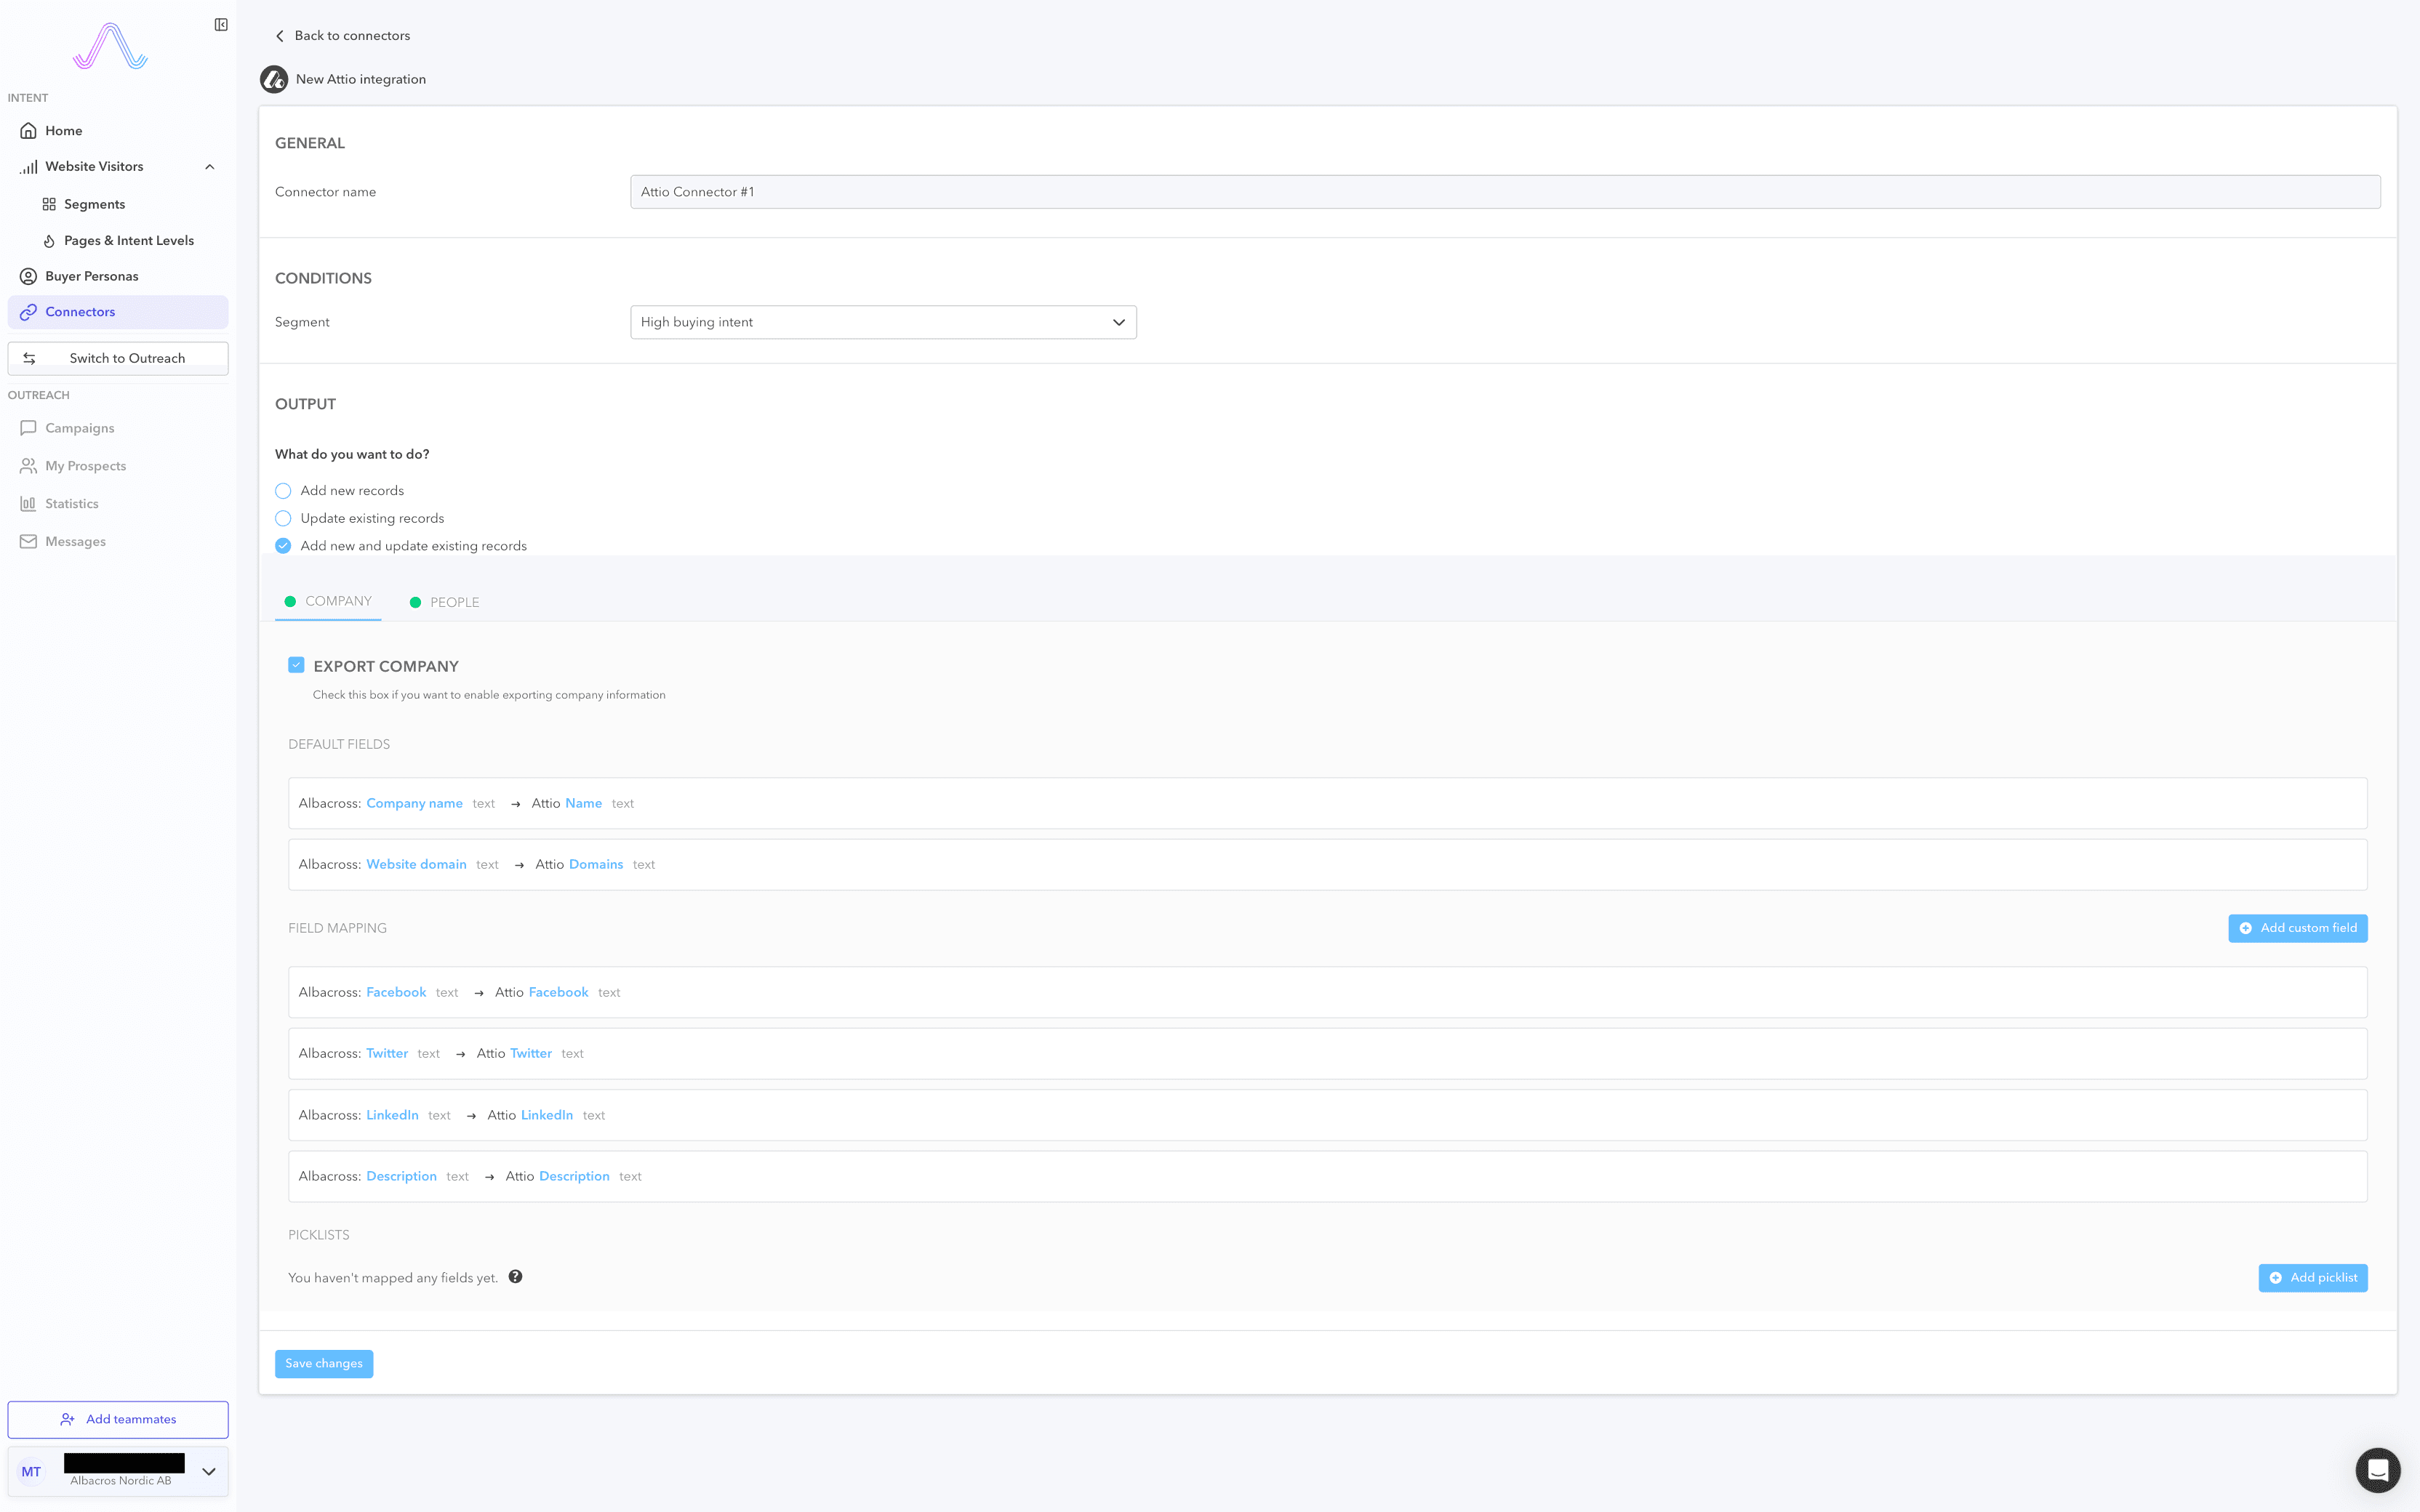Click the Attio Name field link

584,804
